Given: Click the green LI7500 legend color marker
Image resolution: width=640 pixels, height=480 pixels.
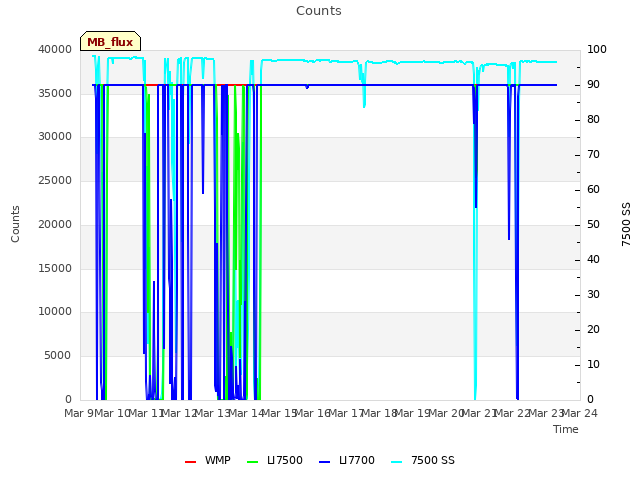Looking at the screenshot, I should pos(253,461).
